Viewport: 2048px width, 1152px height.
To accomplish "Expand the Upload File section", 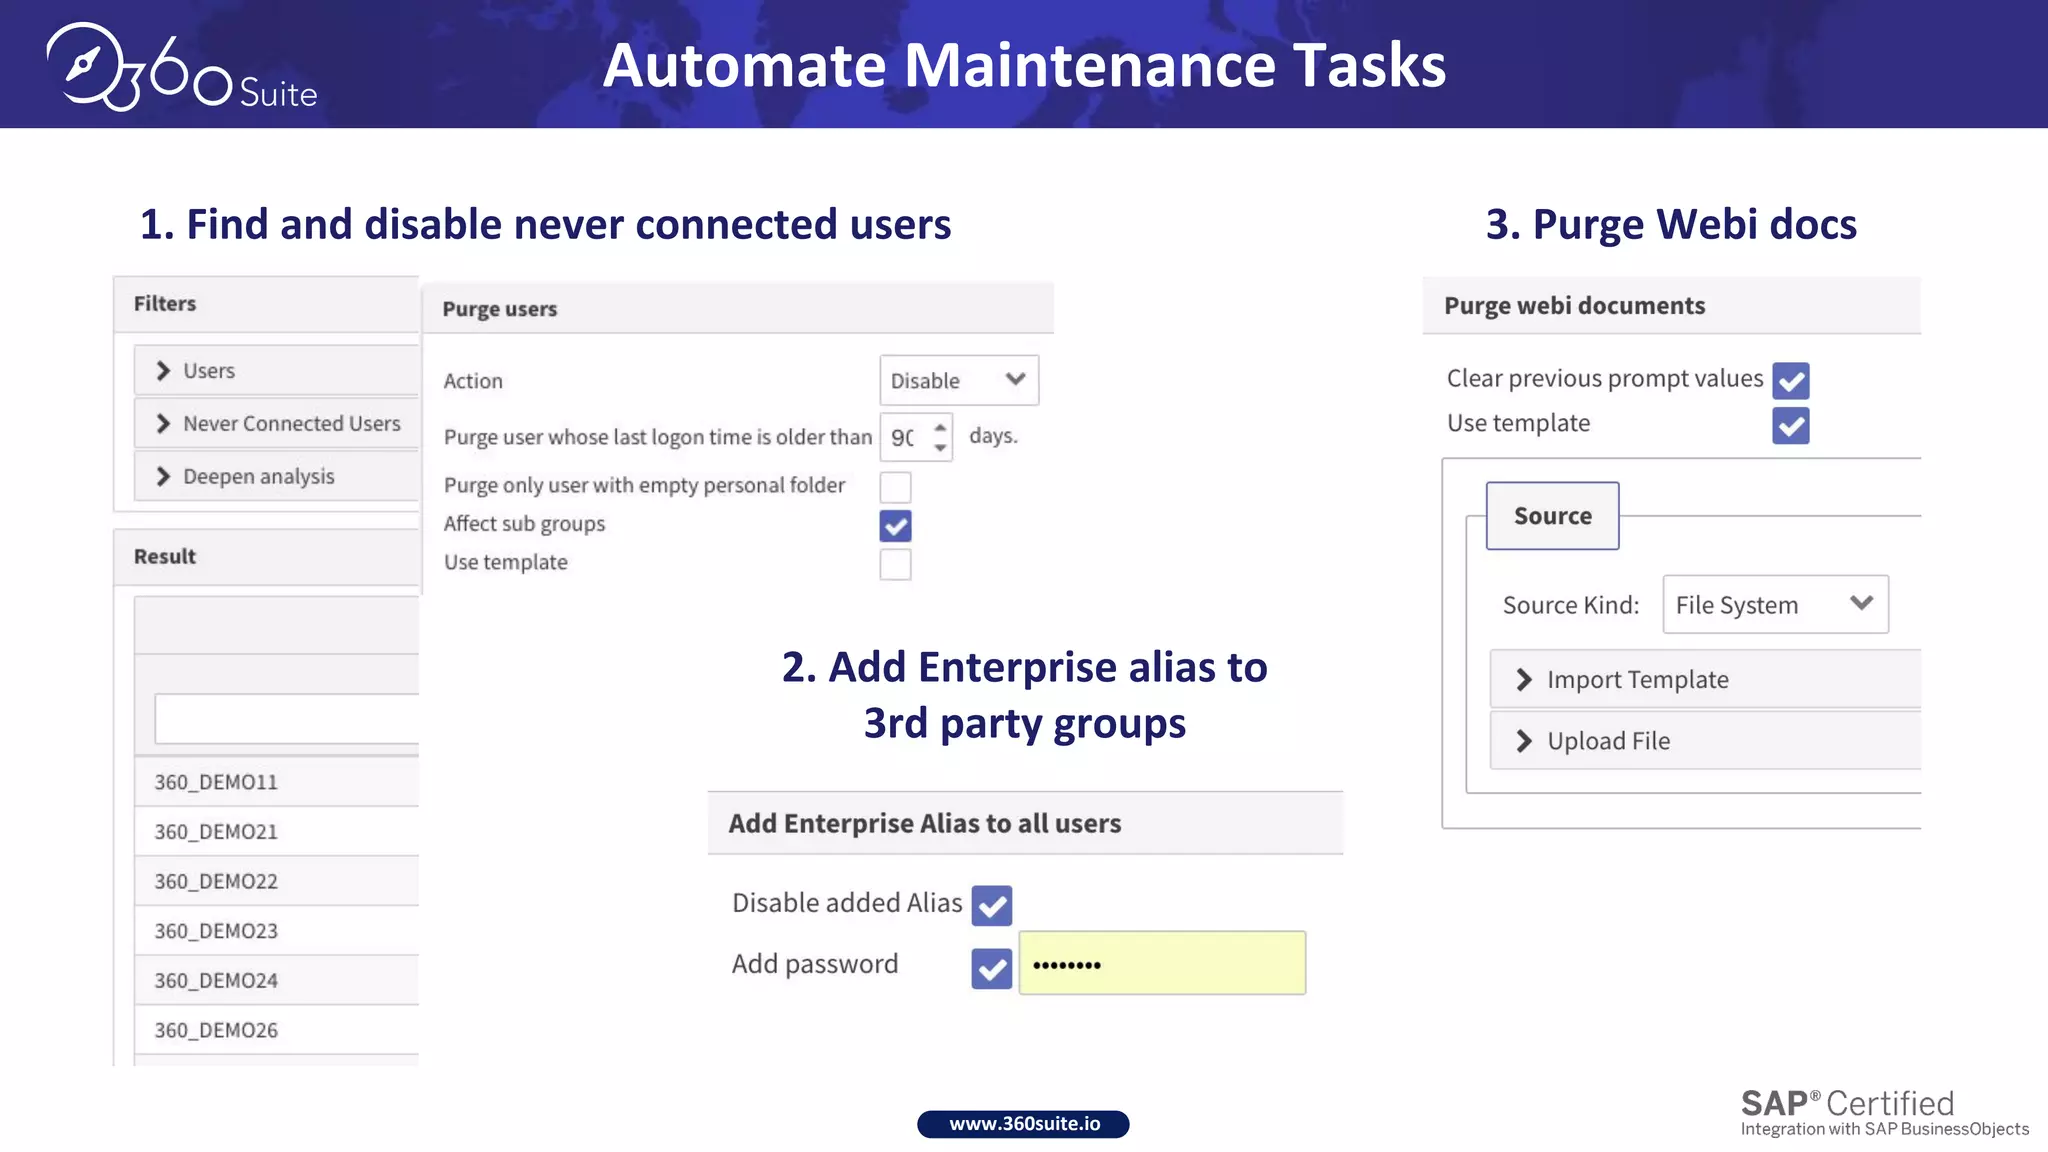I will (x=1705, y=741).
